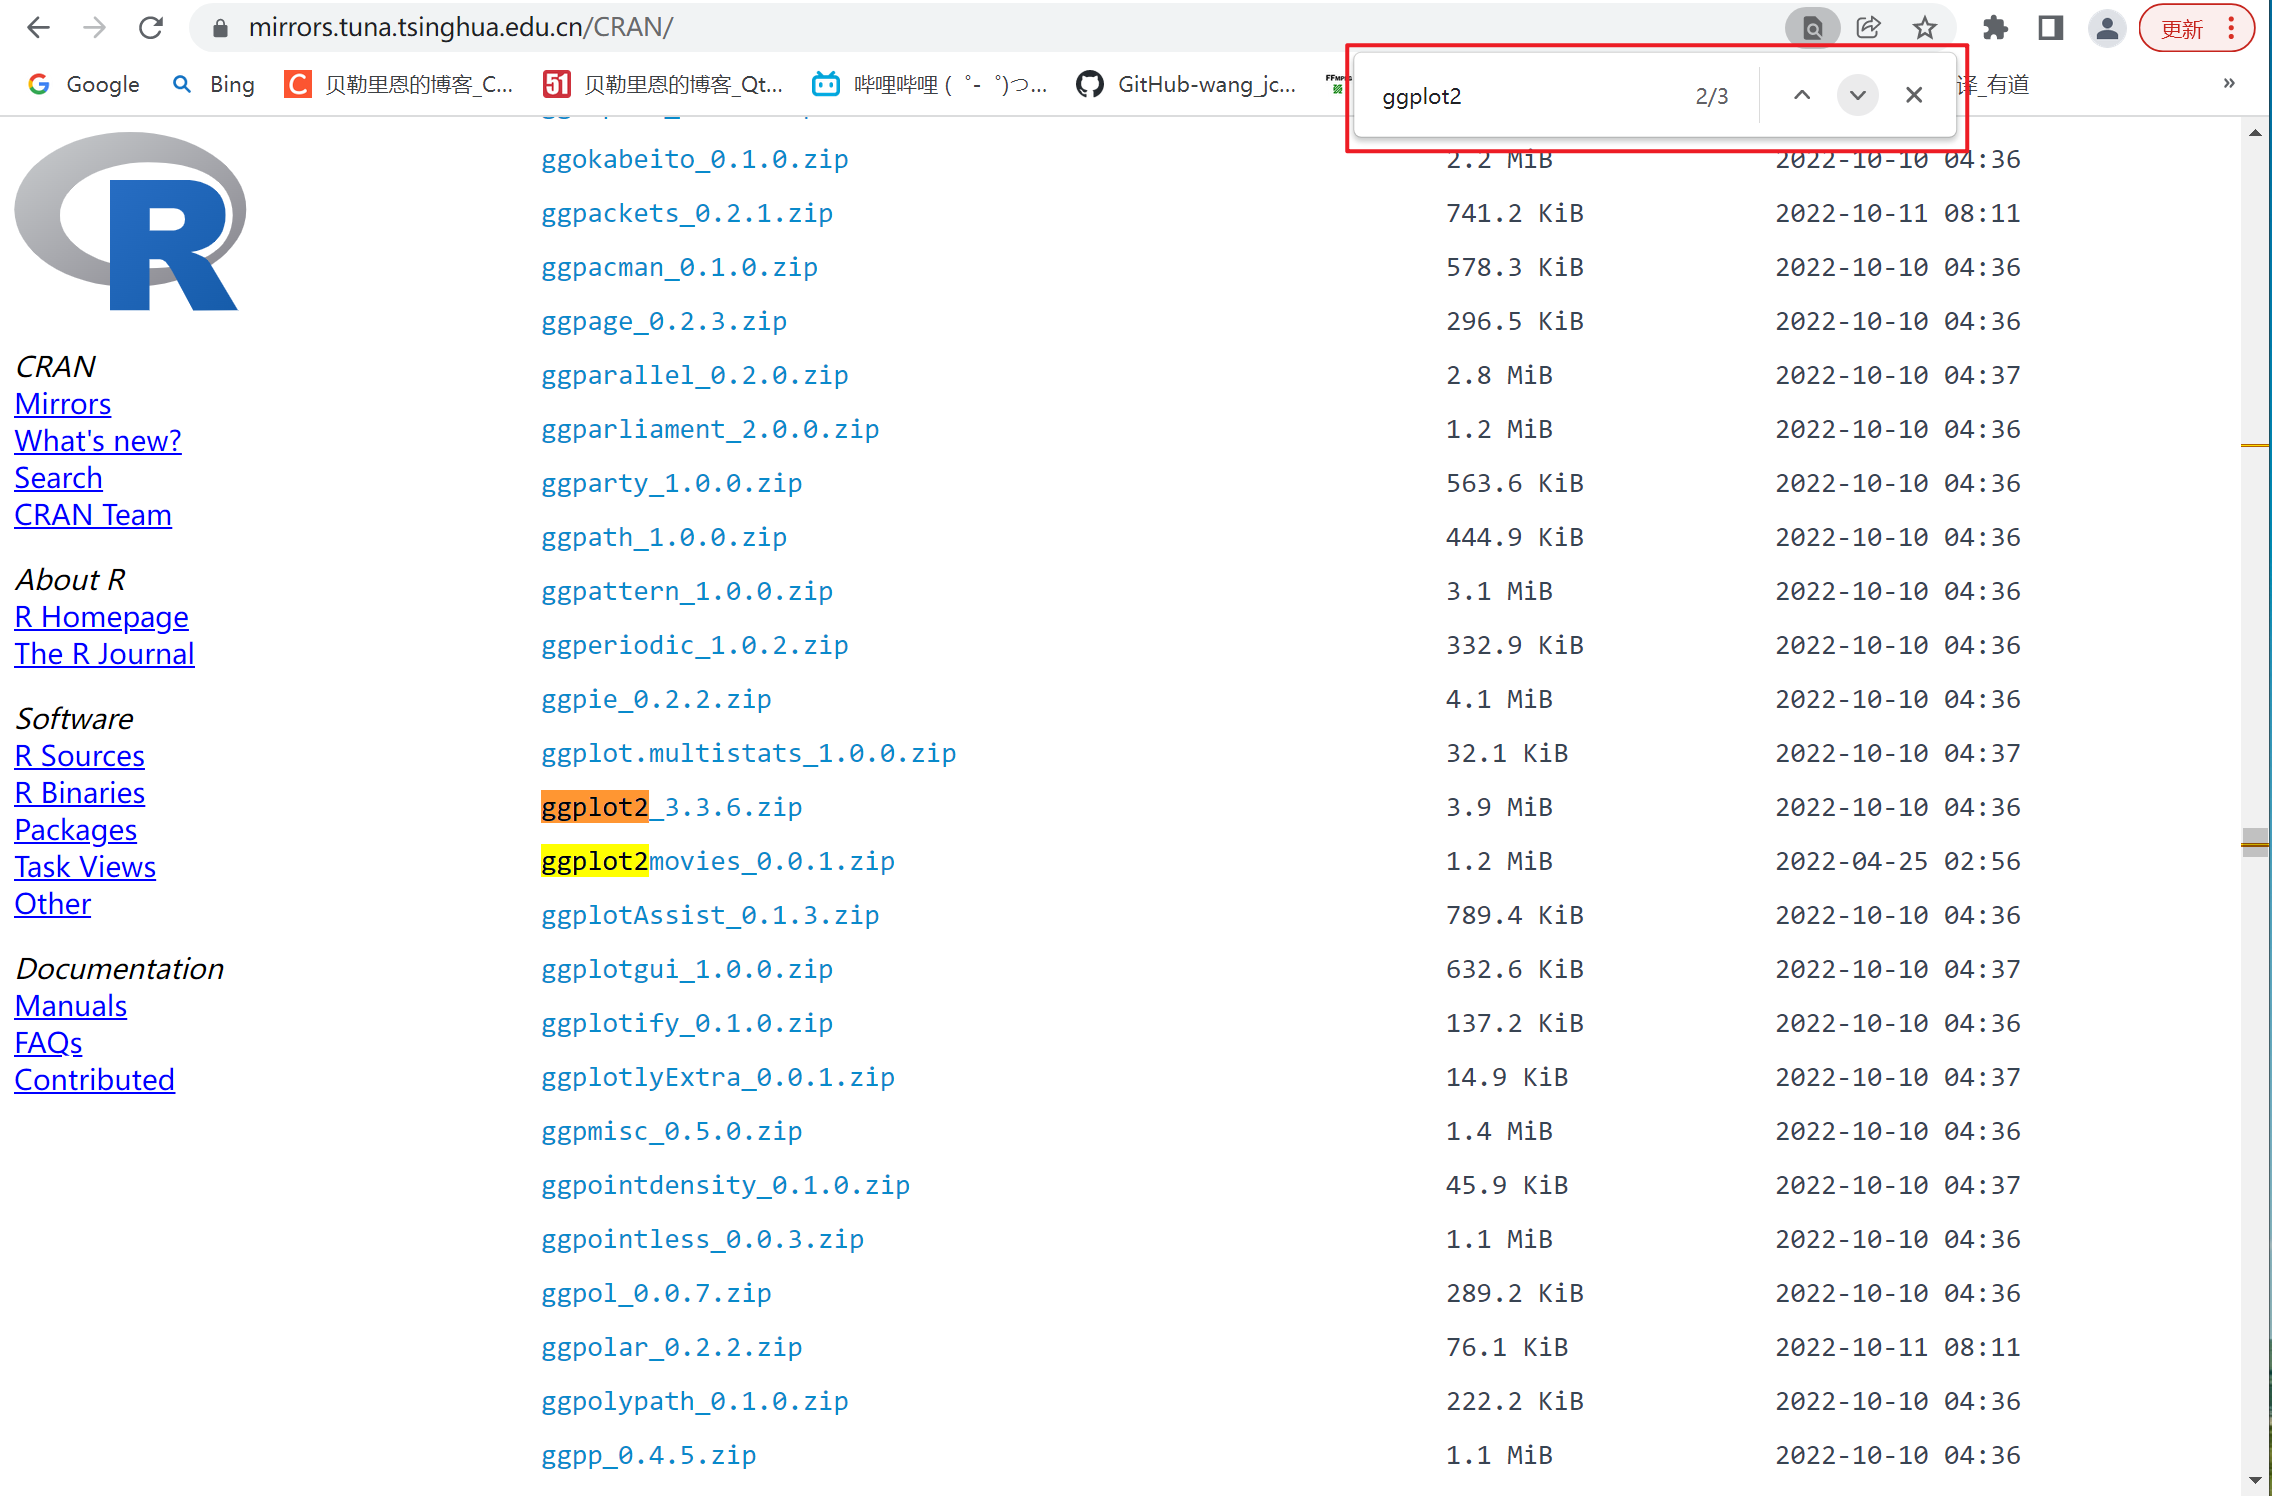The width and height of the screenshot is (2272, 1496).
Task: Open the user profile avatar
Action: pos(2107,27)
